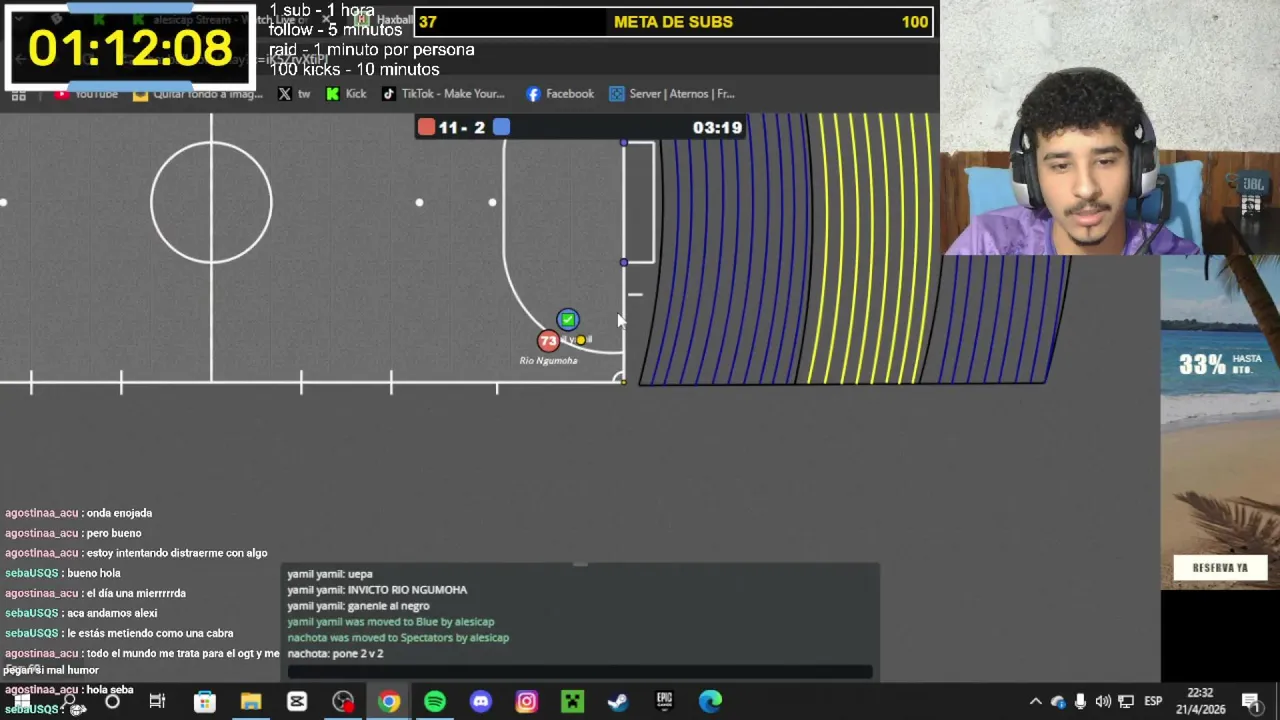Focus the Haxball chat input field
This screenshot has height=720, width=1280.
[x=580, y=672]
